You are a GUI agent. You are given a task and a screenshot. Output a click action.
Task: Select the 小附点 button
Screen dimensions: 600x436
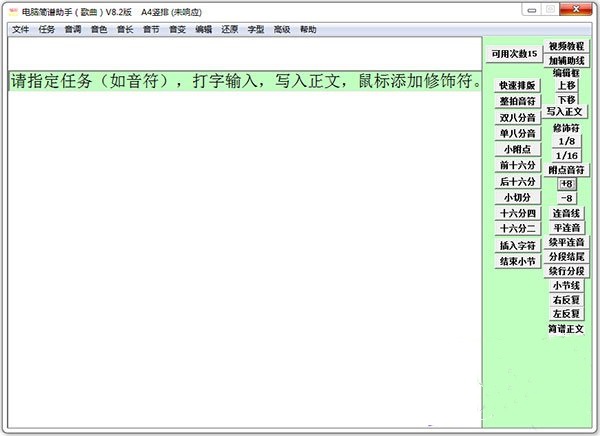click(517, 149)
